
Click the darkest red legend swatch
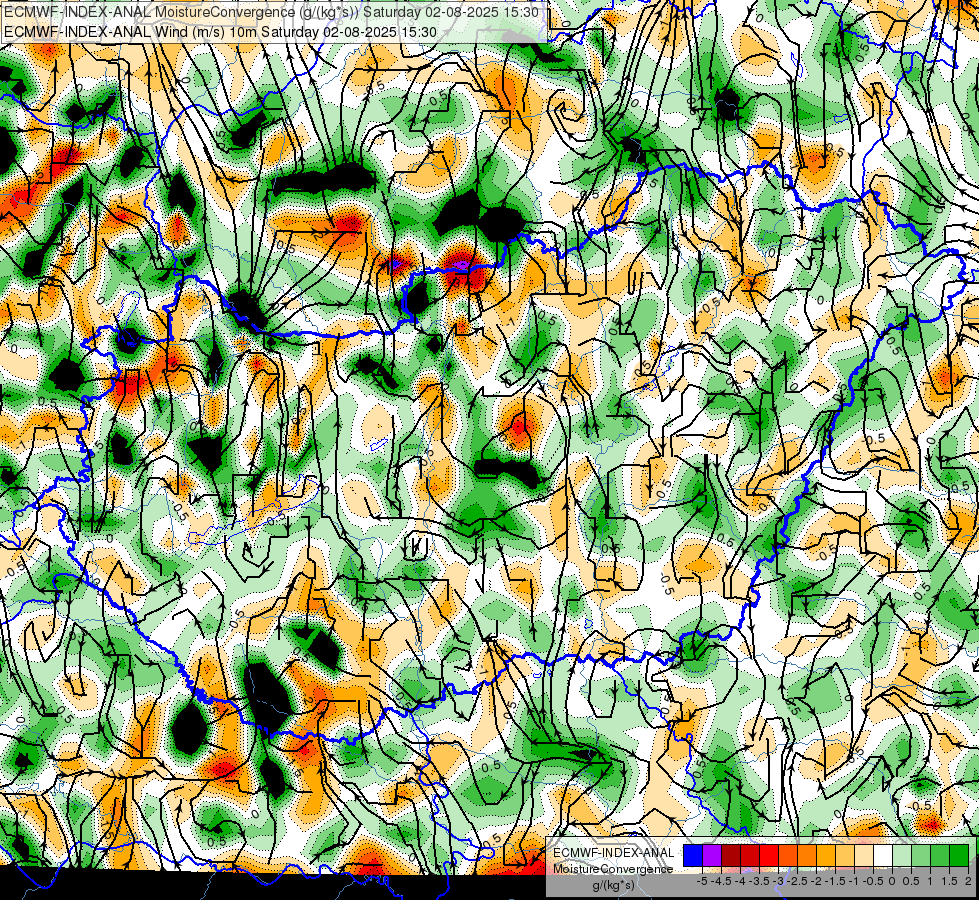tap(731, 855)
